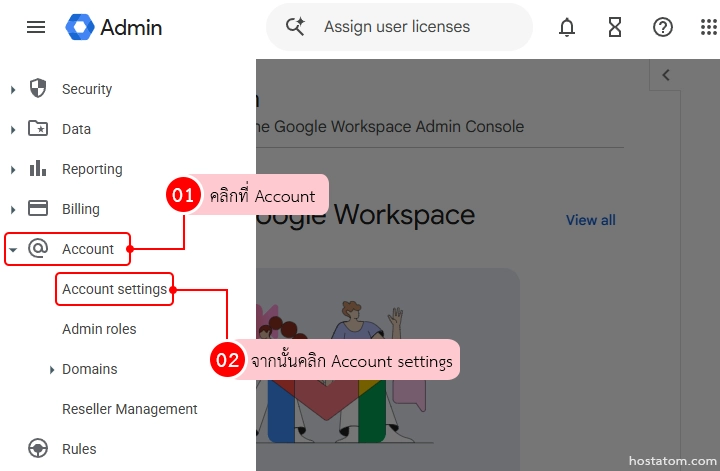
Task: Open Reseller Management
Action: point(129,409)
